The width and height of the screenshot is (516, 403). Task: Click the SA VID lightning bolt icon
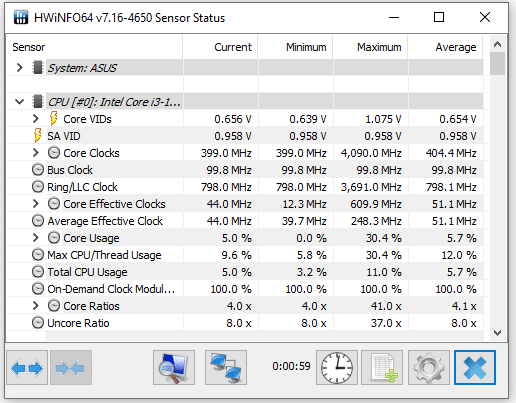point(38,136)
